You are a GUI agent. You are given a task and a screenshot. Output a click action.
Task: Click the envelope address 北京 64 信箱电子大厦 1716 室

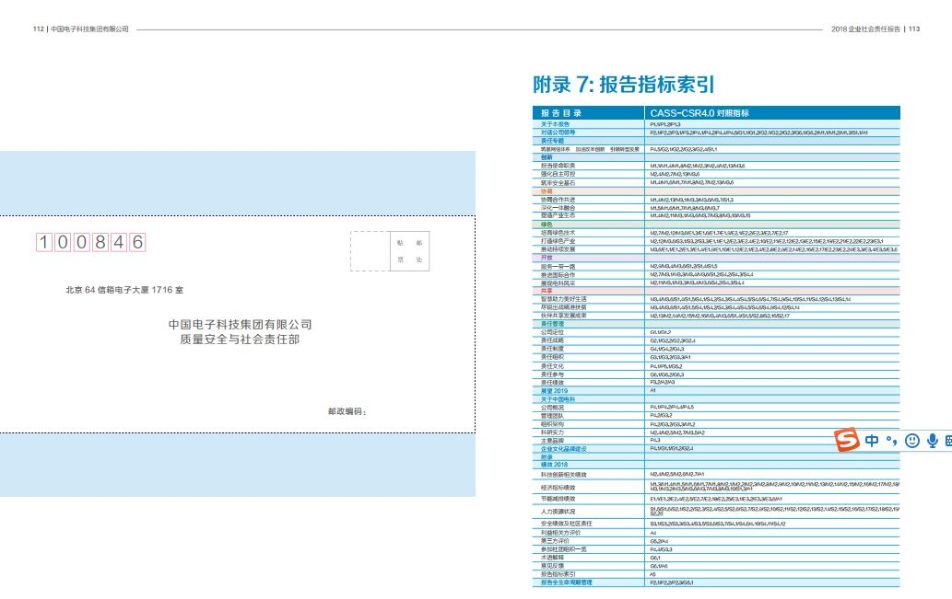pos(124,290)
